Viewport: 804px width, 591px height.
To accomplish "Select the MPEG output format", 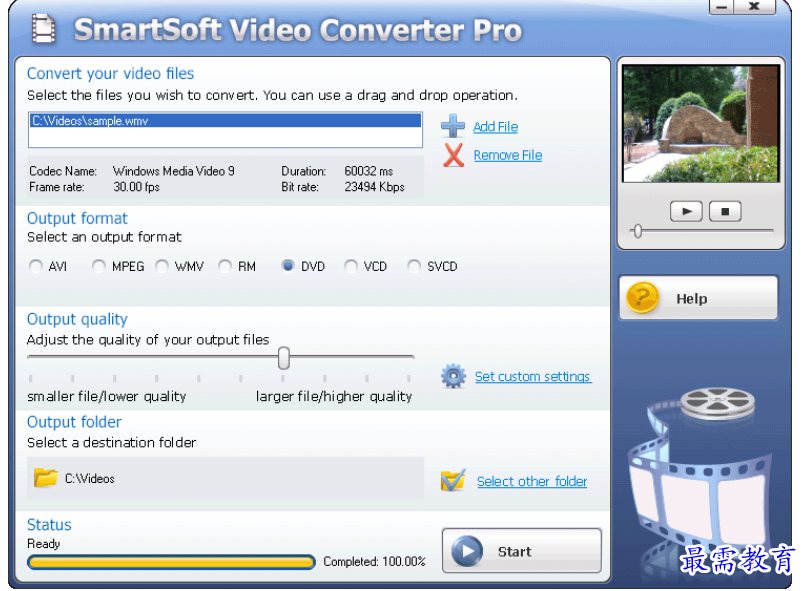I will (x=99, y=266).
